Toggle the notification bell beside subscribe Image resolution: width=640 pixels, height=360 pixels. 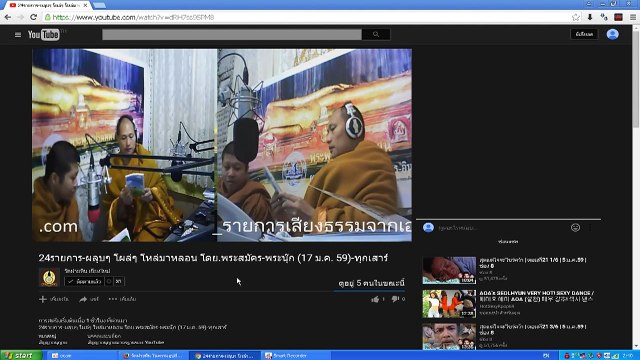pyautogui.click(x=109, y=281)
